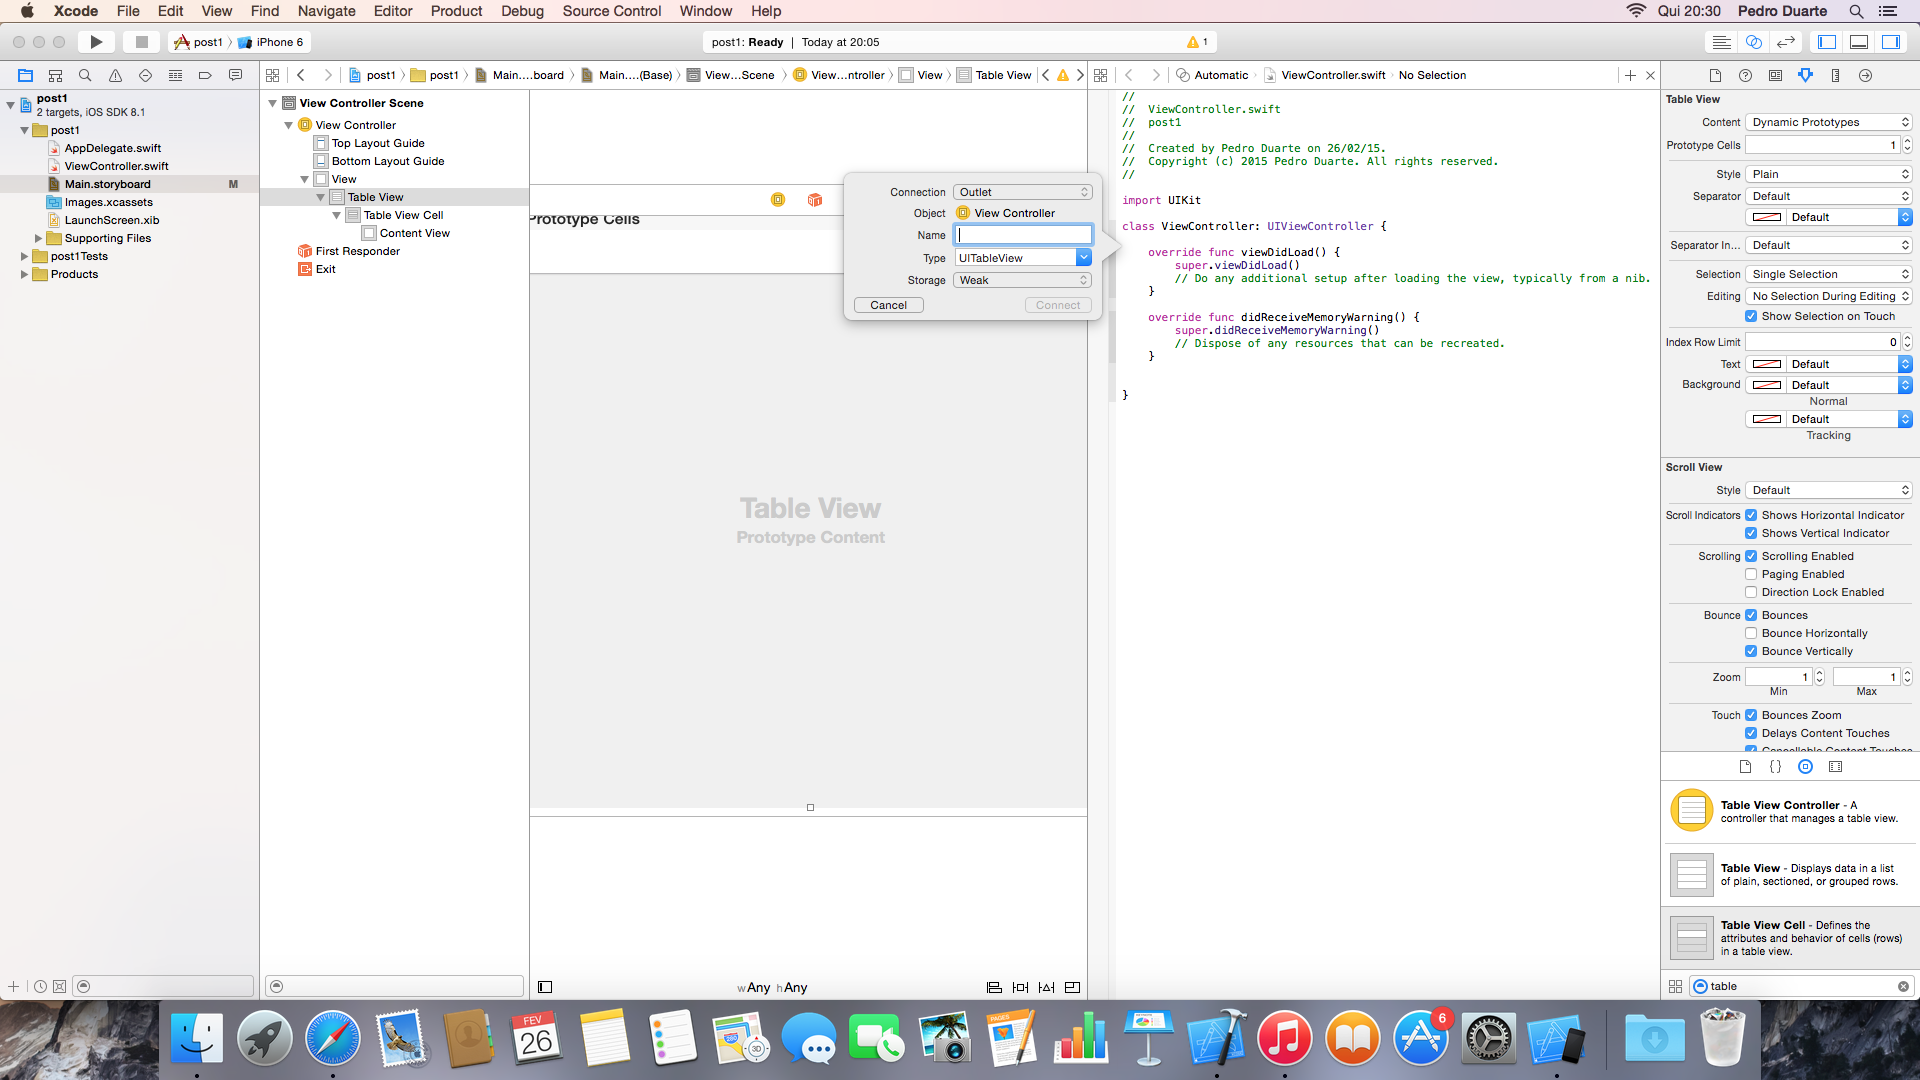Toggle Shows Vertical Indicator
Image resolution: width=1920 pixels, height=1080 pixels.
click(x=1751, y=533)
